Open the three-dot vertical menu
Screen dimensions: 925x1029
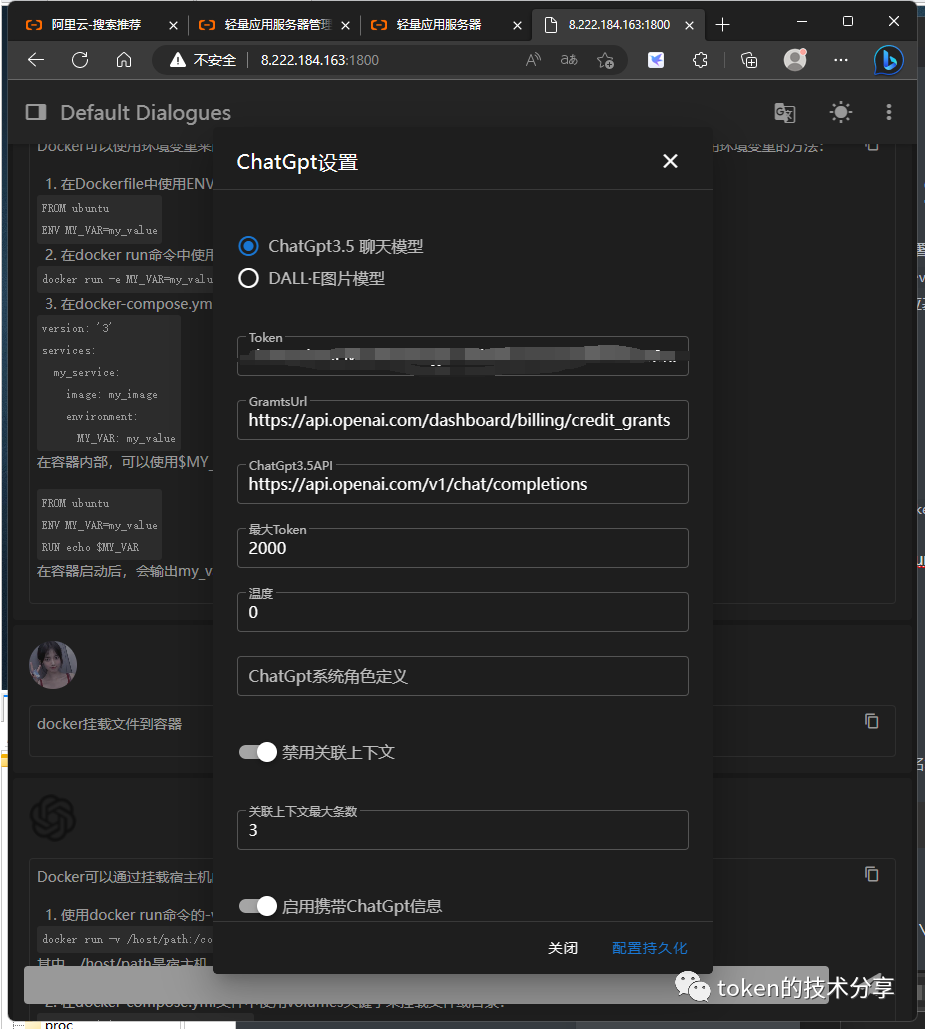tap(889, 112)
